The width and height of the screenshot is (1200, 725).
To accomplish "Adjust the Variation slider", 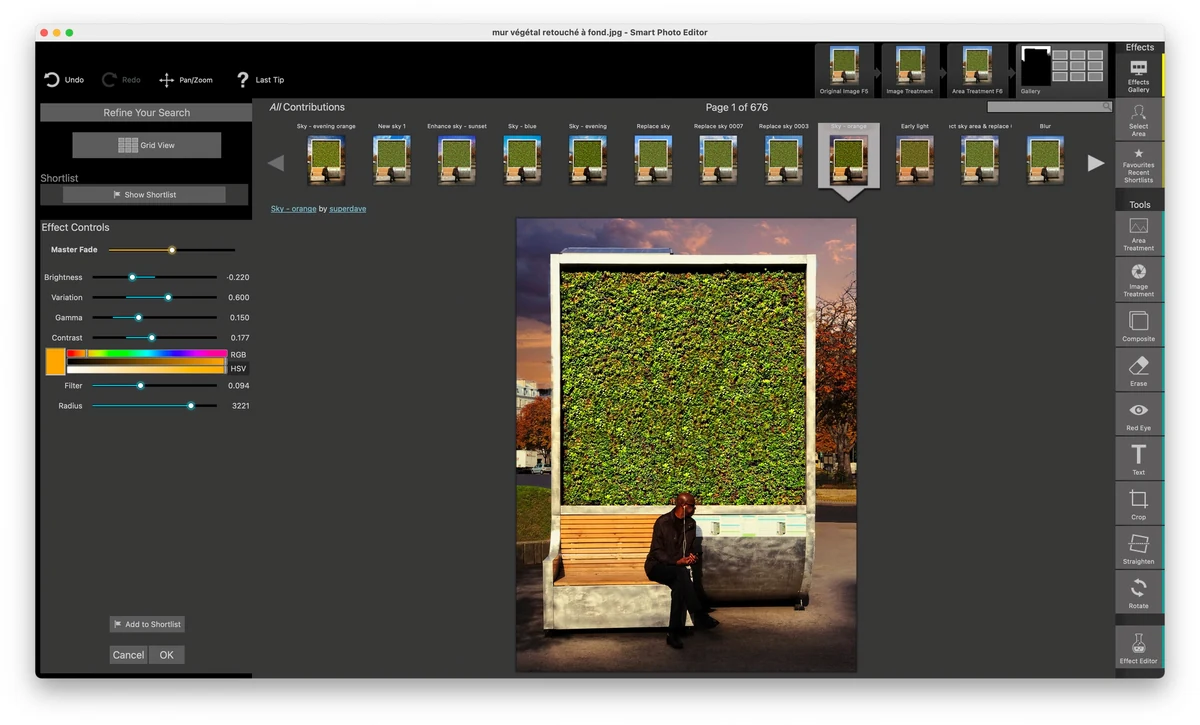I will [154, 297].
